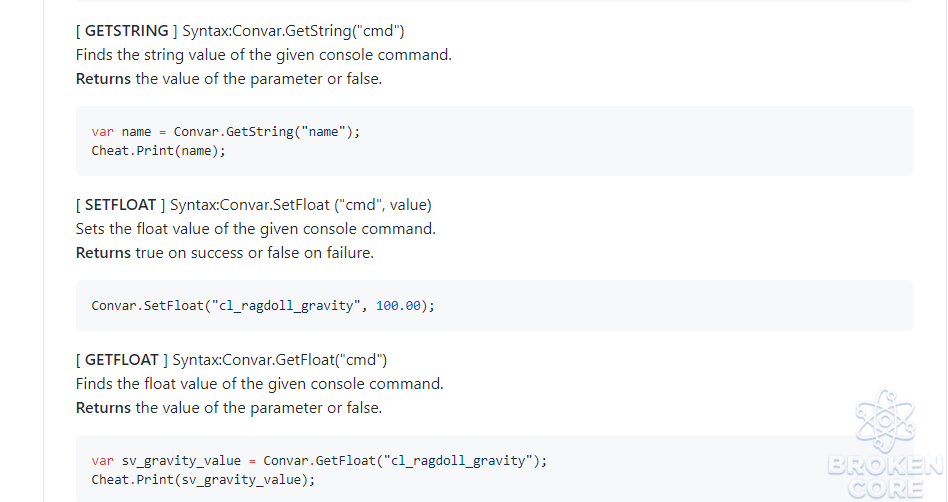The height and width of the screenshot is (502, 948).
Task: Click 'Sets the float value' description line
Action: pyautogui.click(x=256, y=229)
